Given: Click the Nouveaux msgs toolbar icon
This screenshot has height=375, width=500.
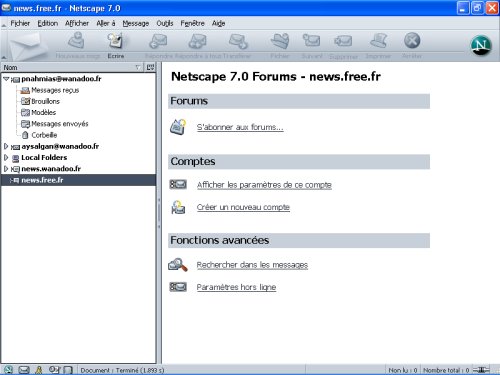Looking at the screenshot, I should [77, 41].
